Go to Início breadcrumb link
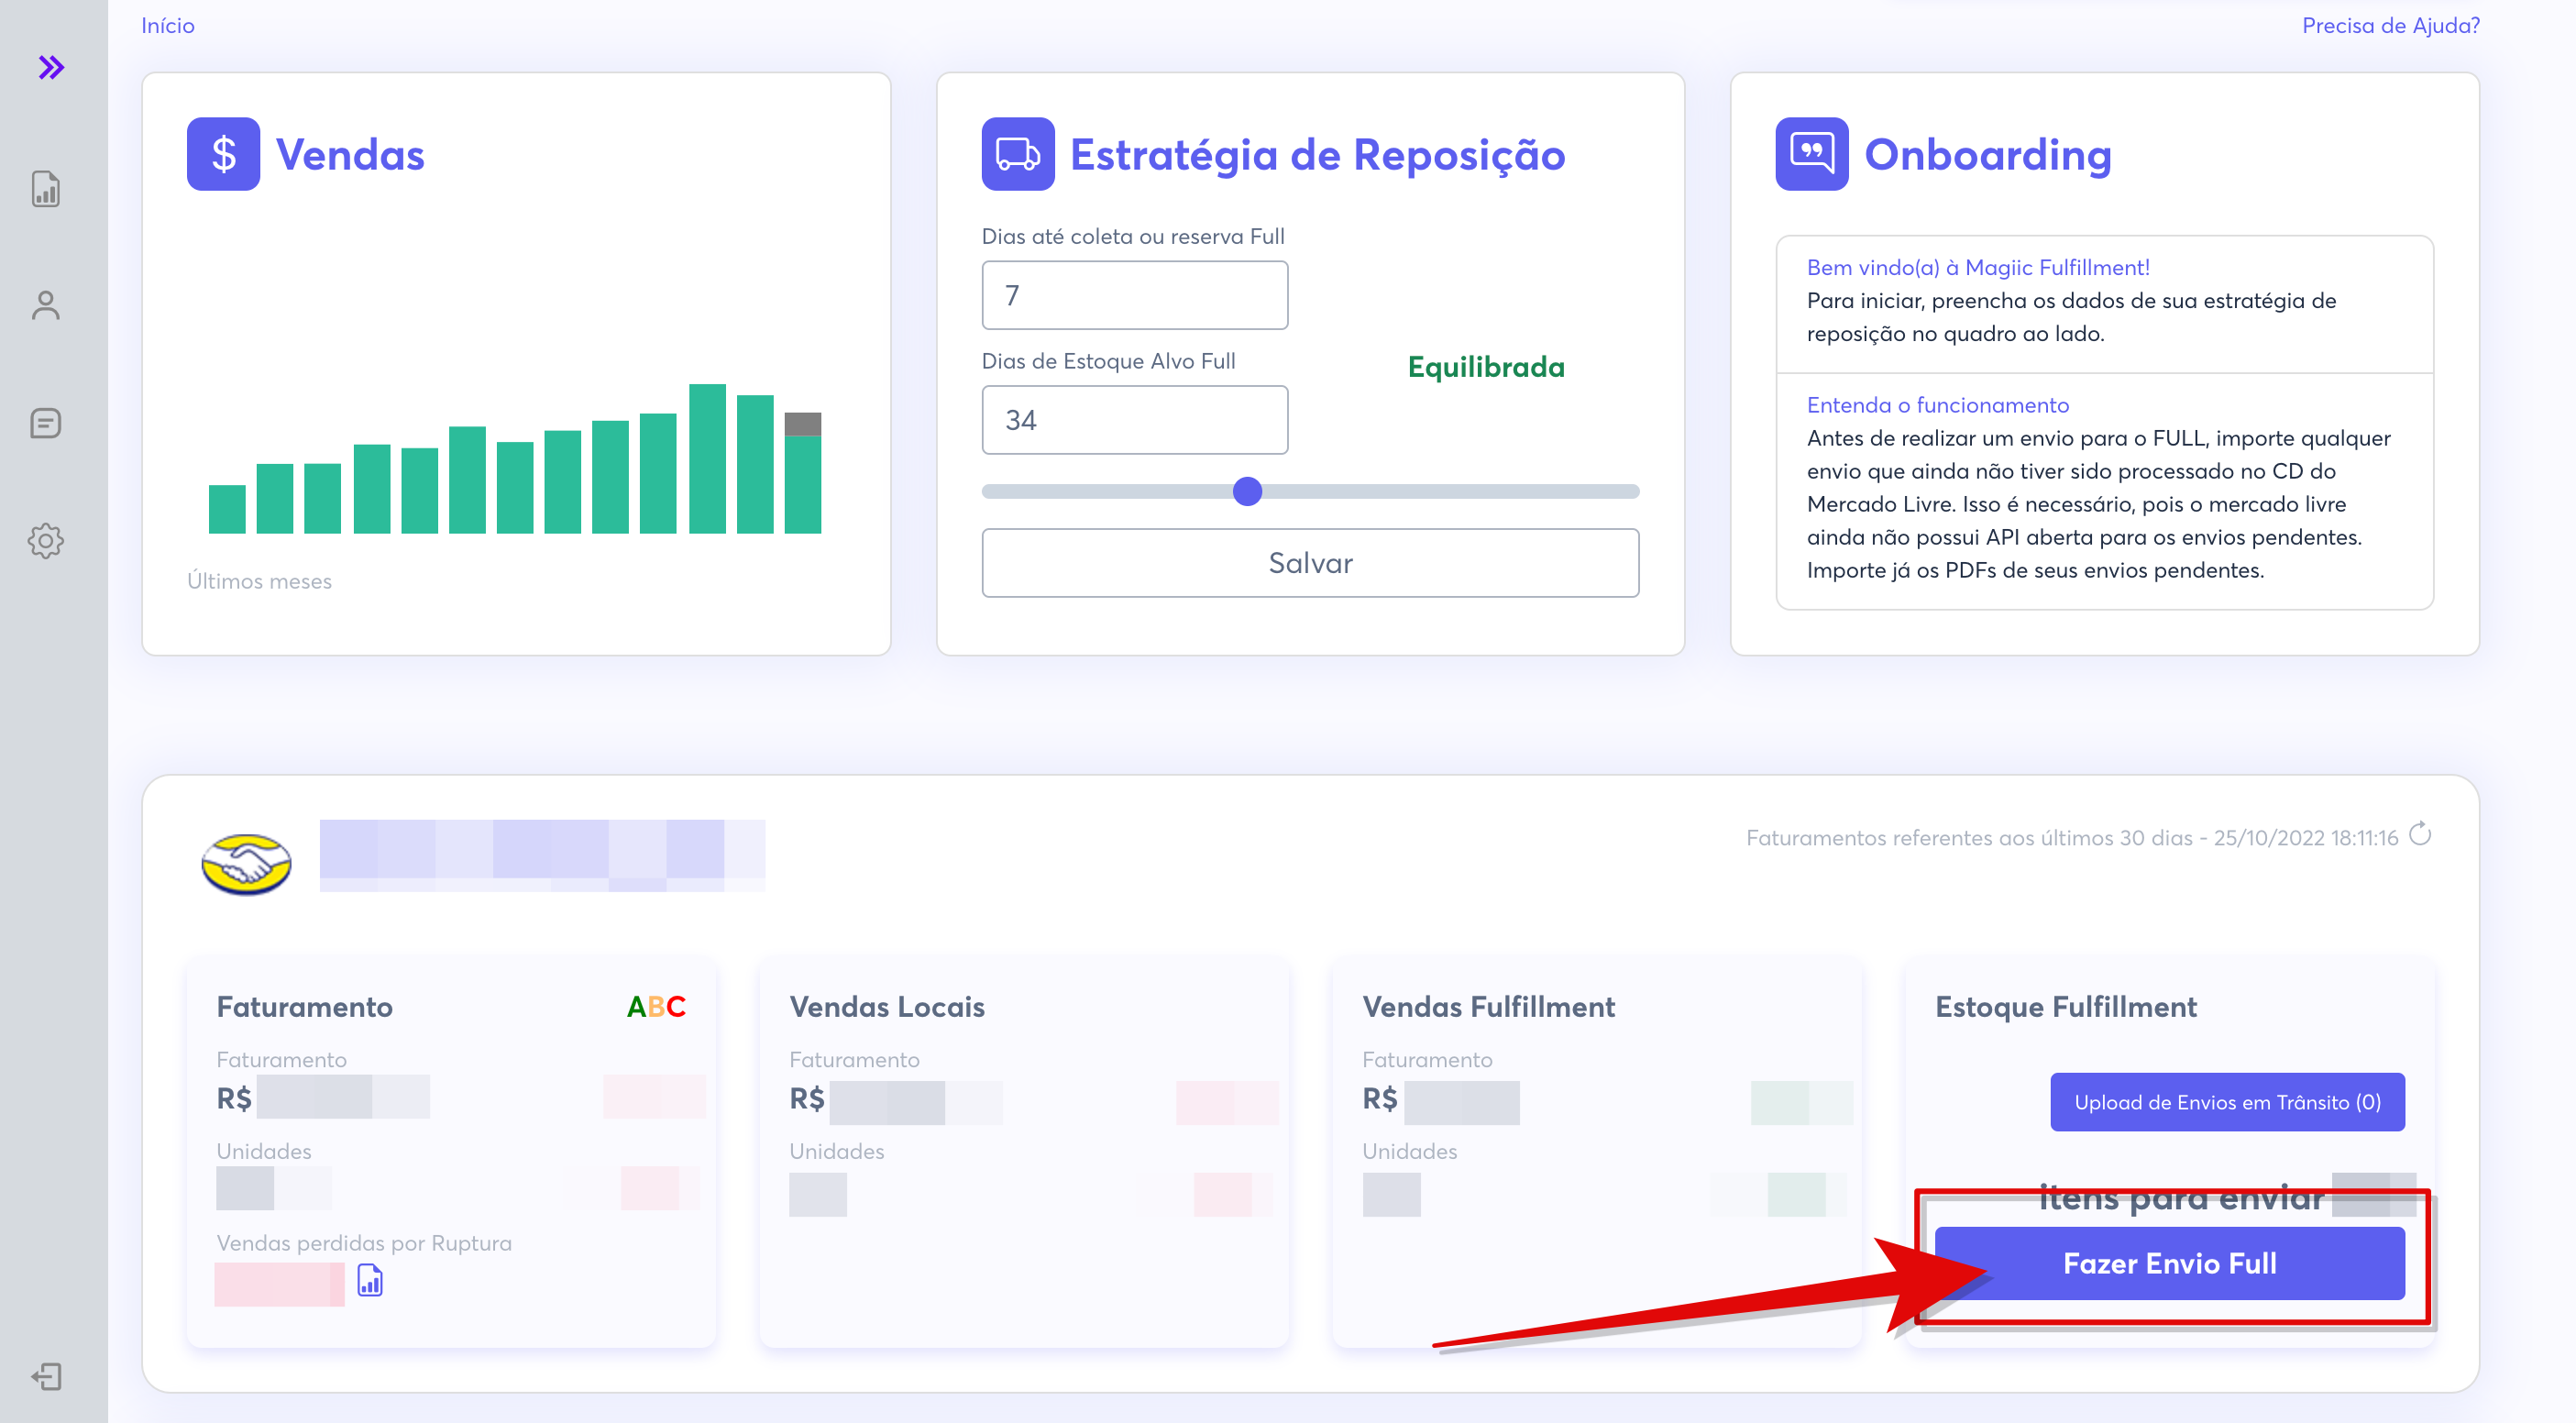 pyautogui.click(x=168, y=25)
